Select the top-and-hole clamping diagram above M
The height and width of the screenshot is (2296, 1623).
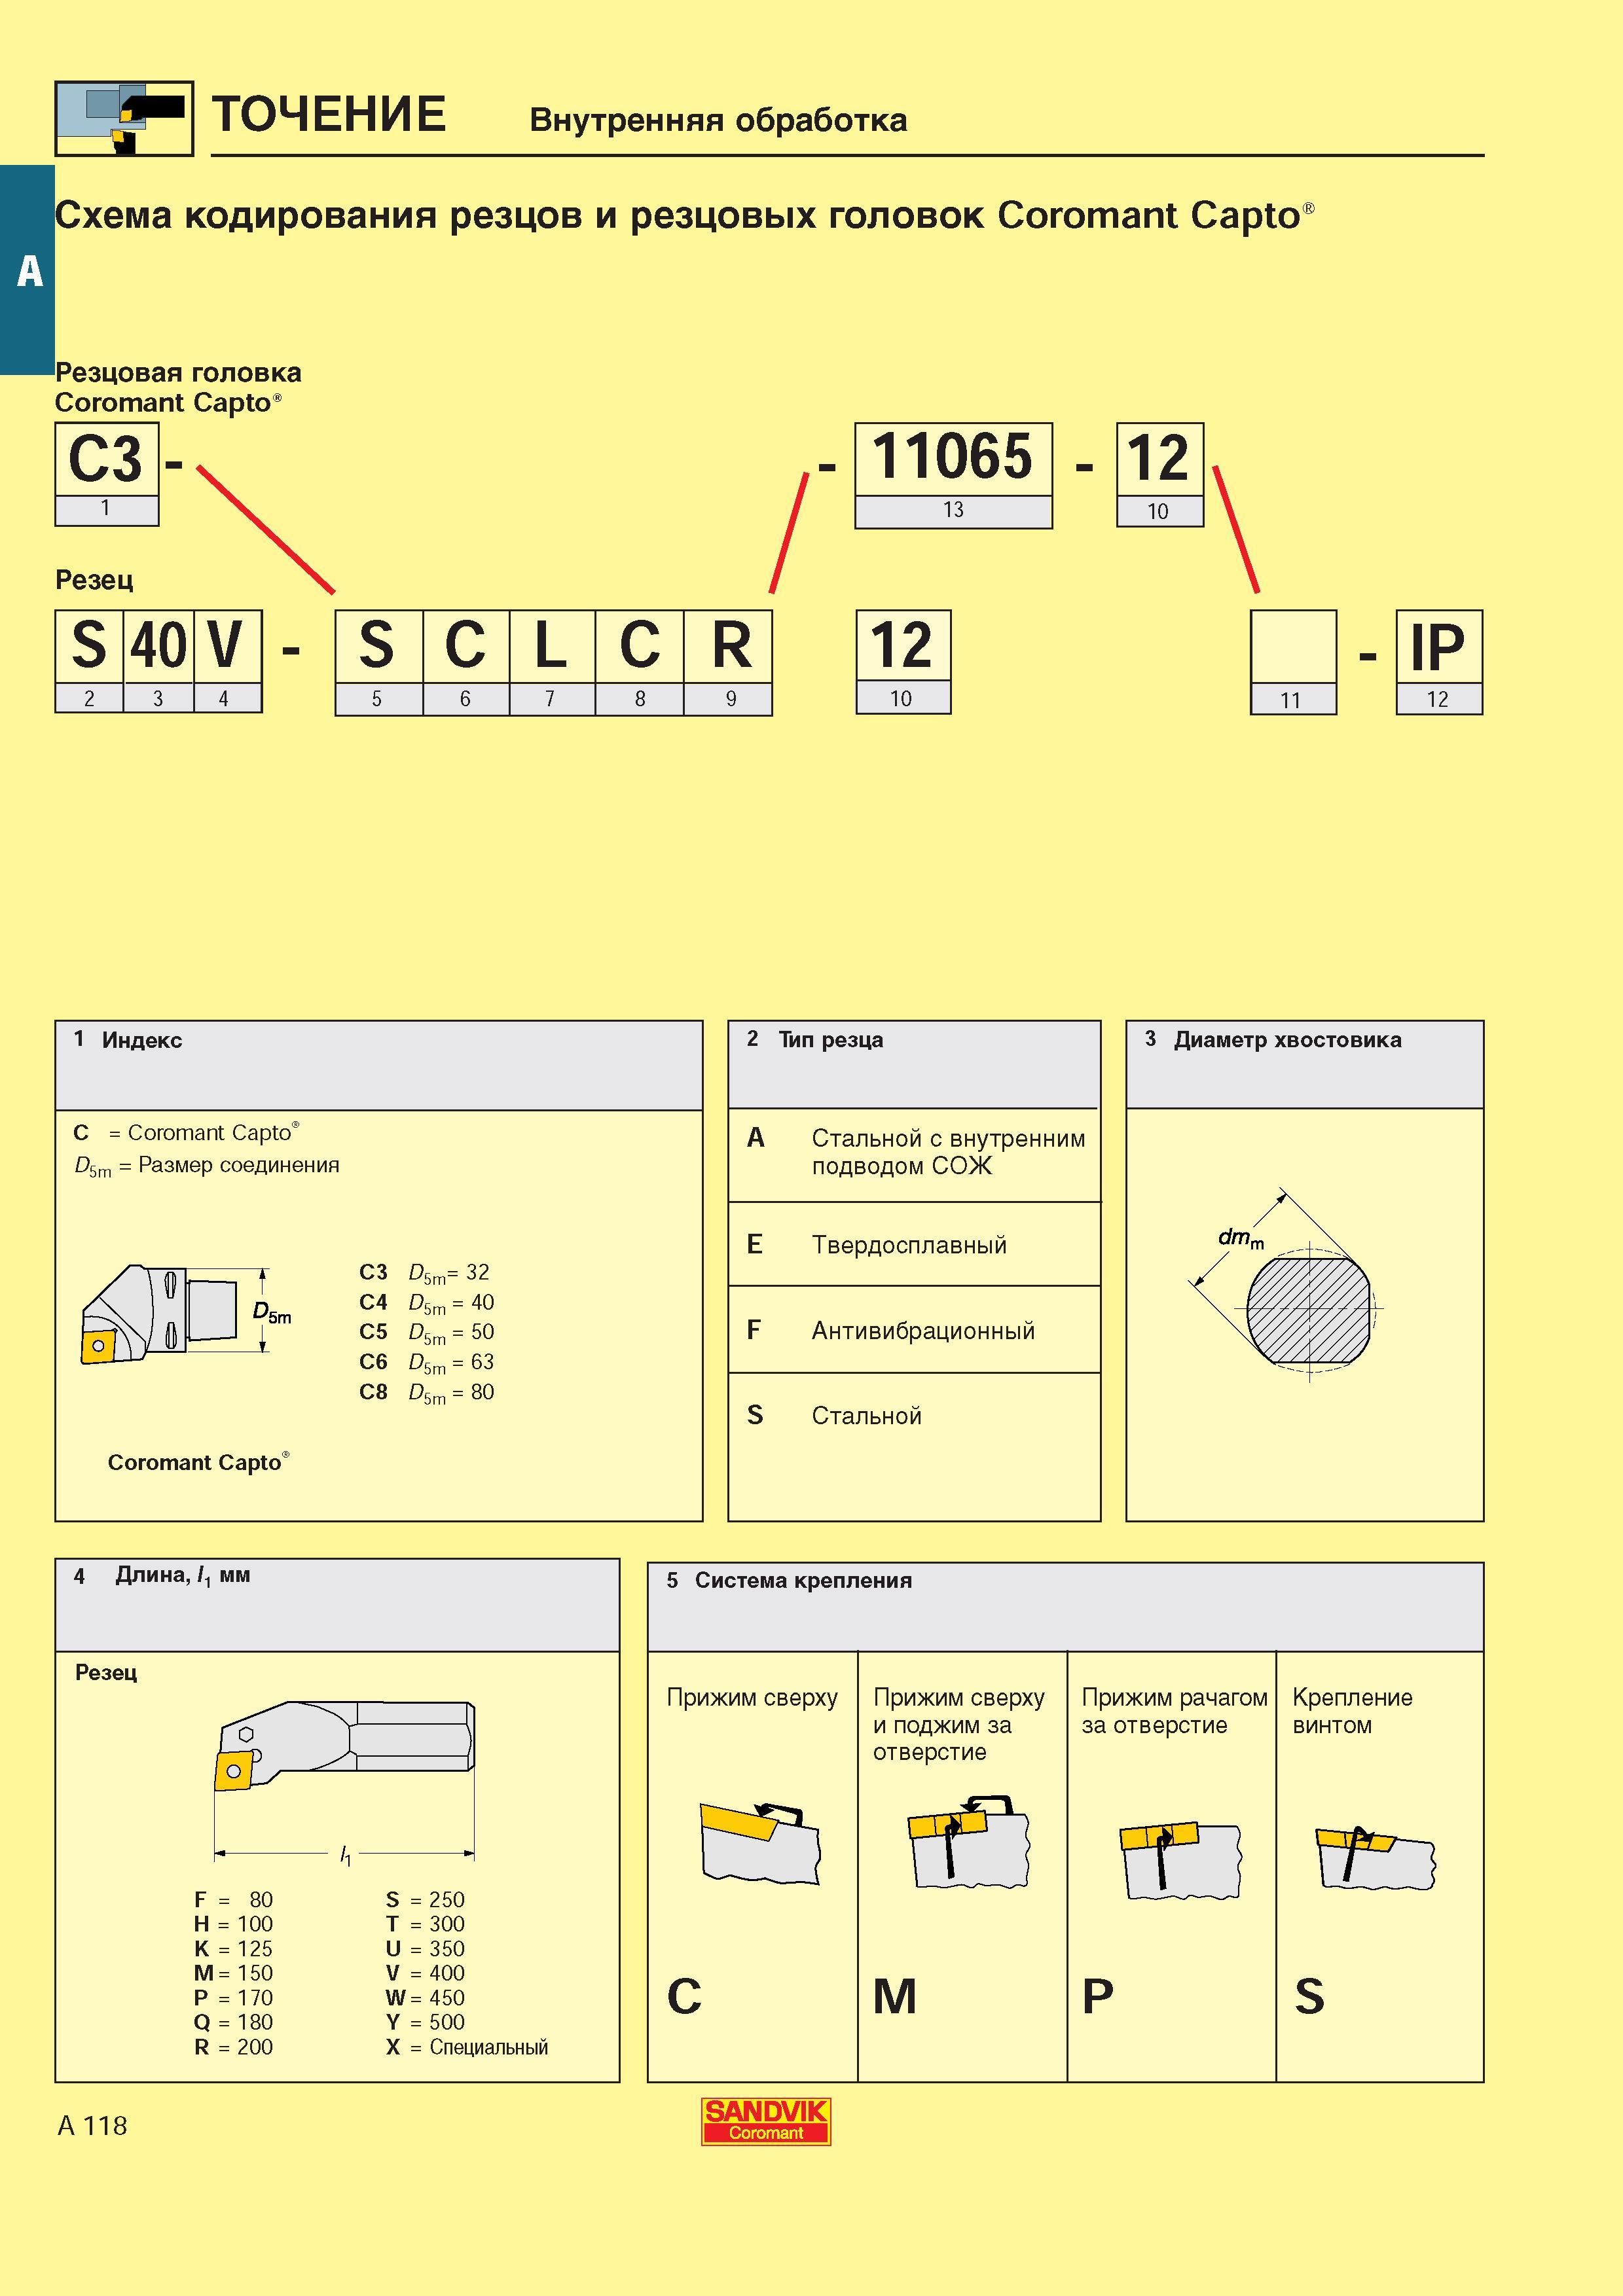[969, 1842]
